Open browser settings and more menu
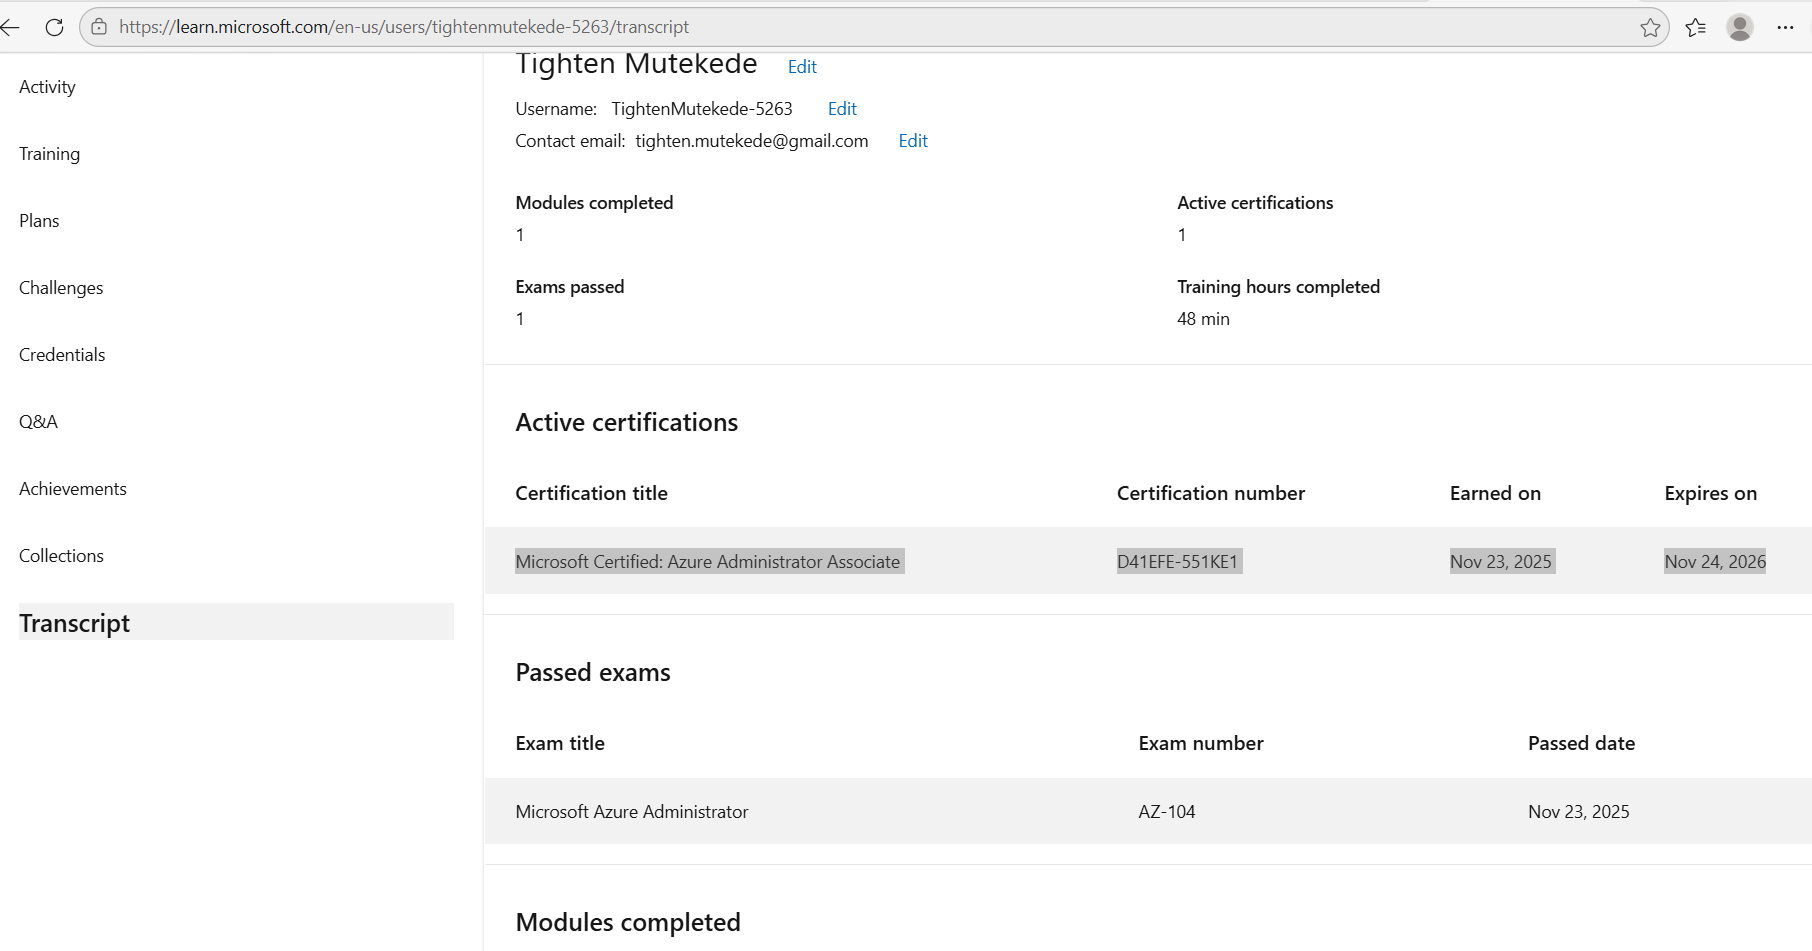 point(1785,27)
